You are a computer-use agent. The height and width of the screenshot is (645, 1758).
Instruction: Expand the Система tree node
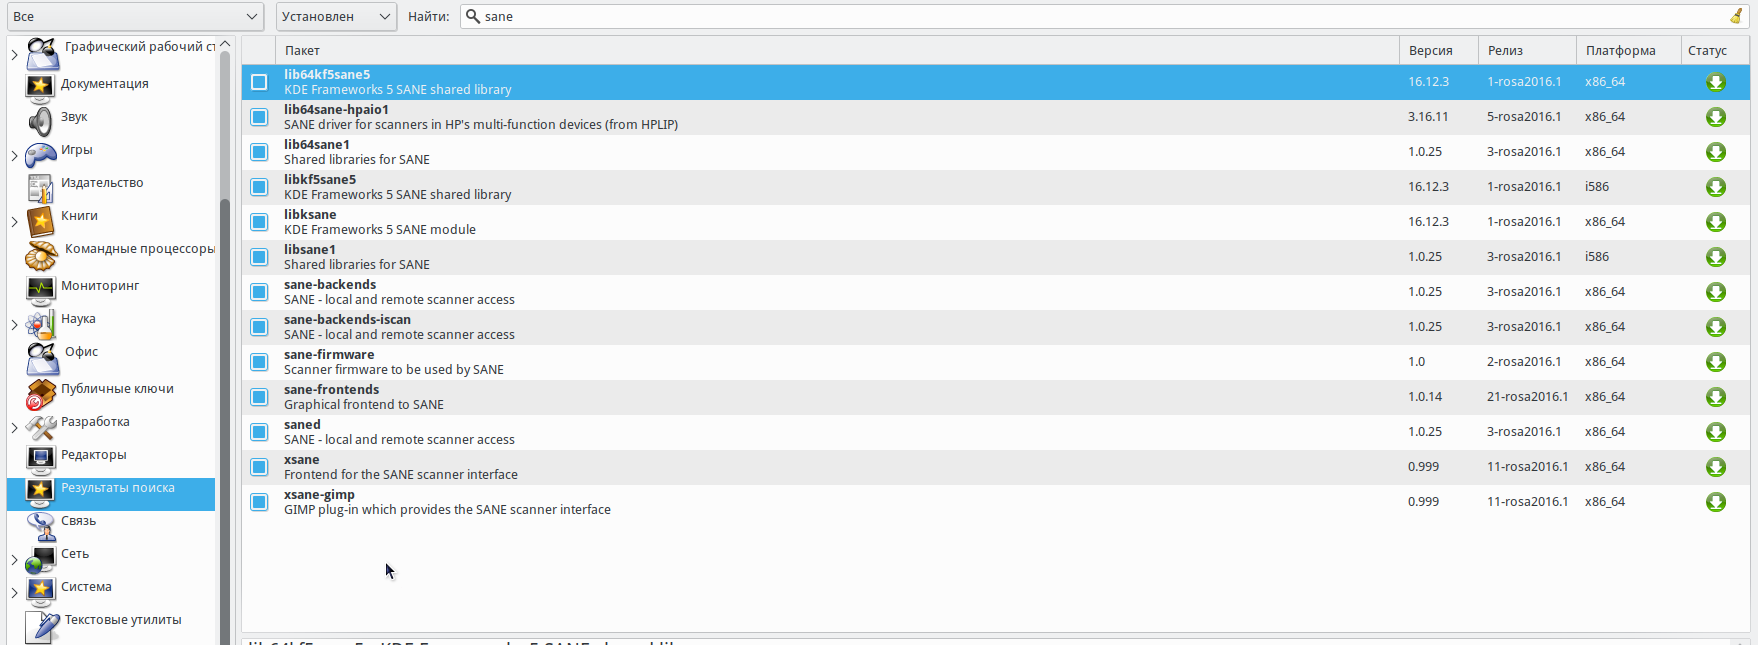click(x=14, y=593)
